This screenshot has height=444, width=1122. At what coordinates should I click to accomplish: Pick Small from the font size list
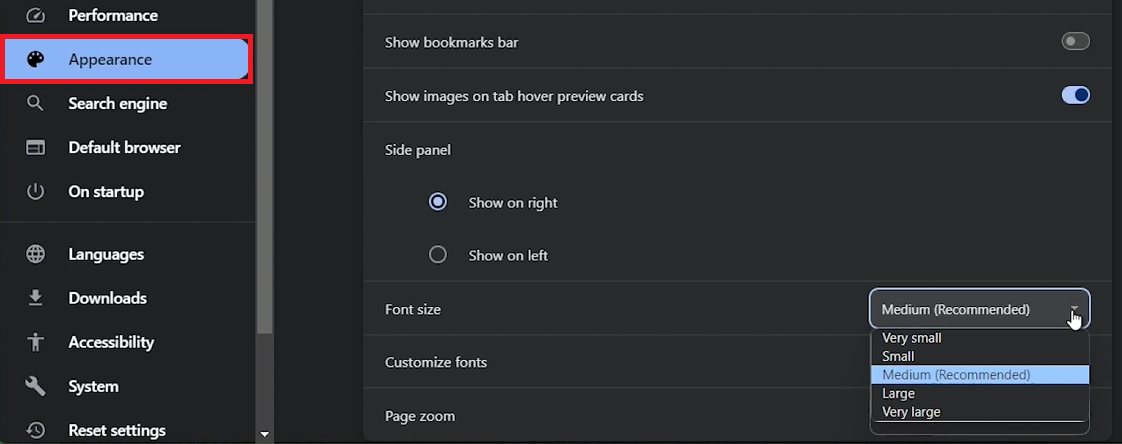pyautogui.click(x=898, y=356)
